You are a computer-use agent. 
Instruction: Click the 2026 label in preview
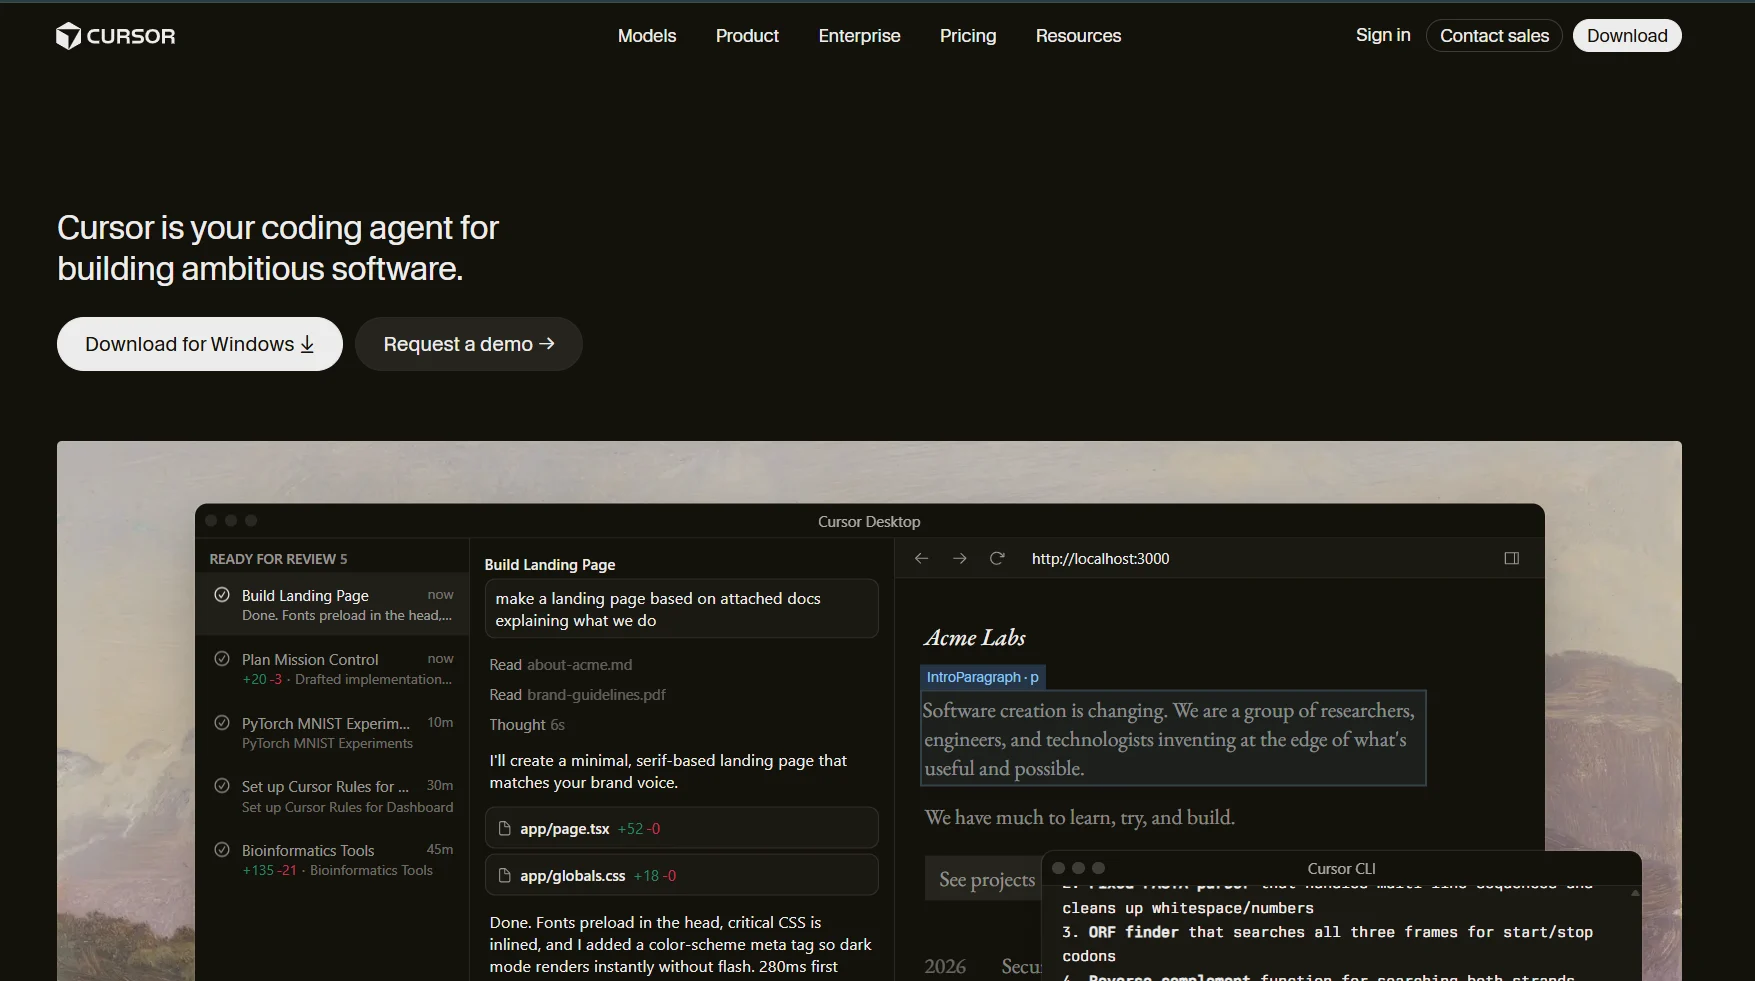pyautogui.click(x=945, y=966)
